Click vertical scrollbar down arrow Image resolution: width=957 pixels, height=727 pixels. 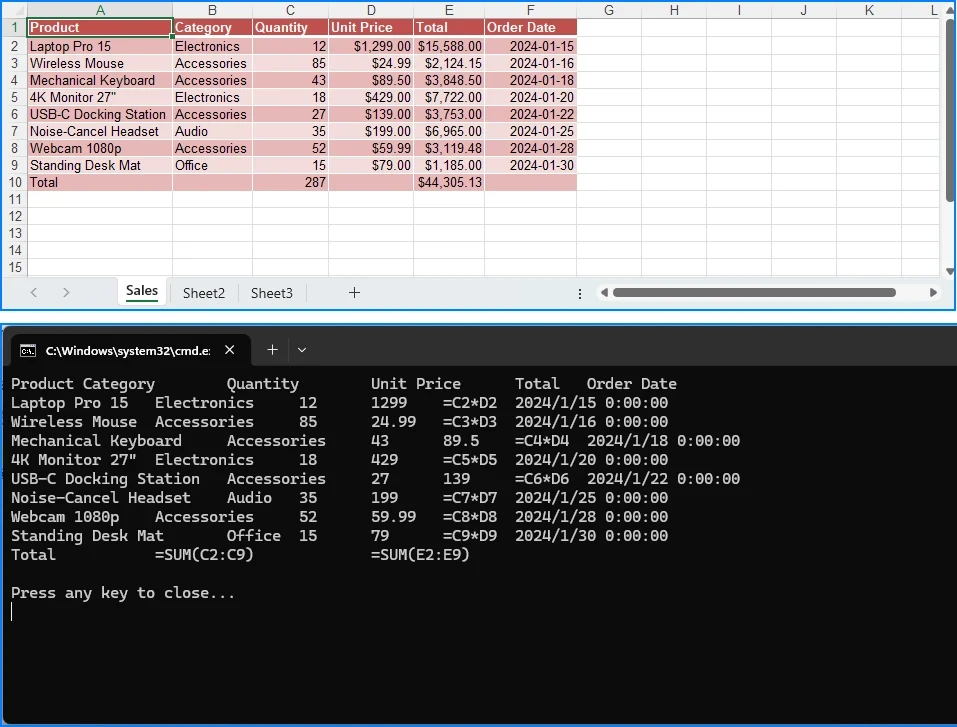tap(950, 272)
